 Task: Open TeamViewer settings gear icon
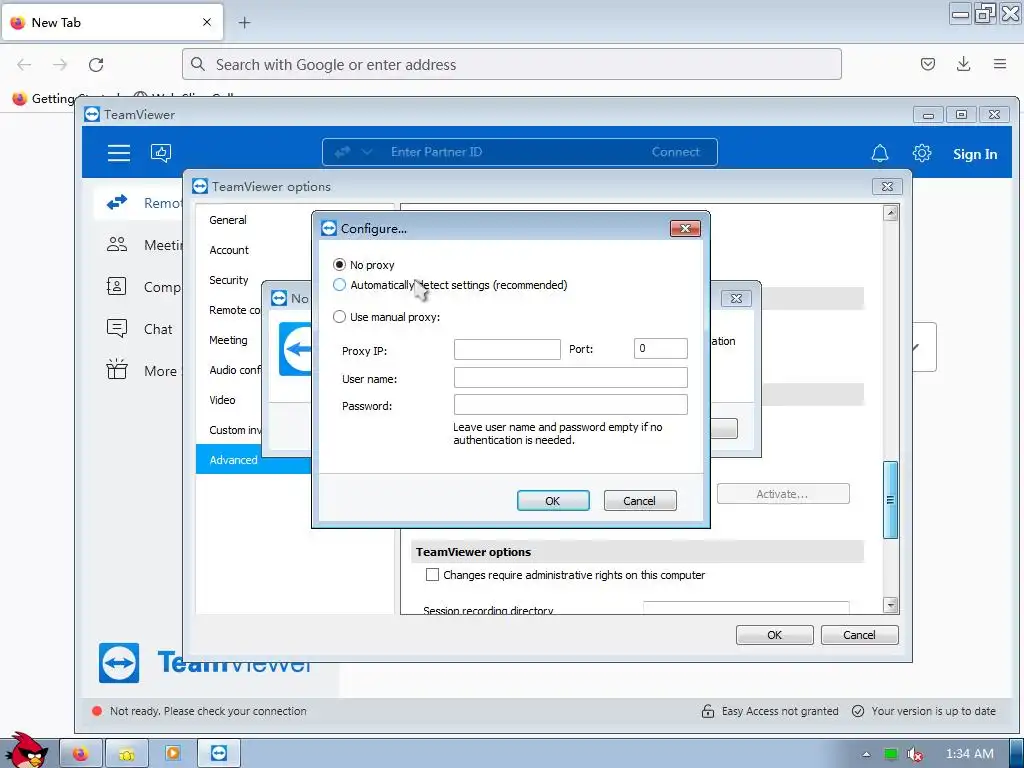(x=921, y=153)
